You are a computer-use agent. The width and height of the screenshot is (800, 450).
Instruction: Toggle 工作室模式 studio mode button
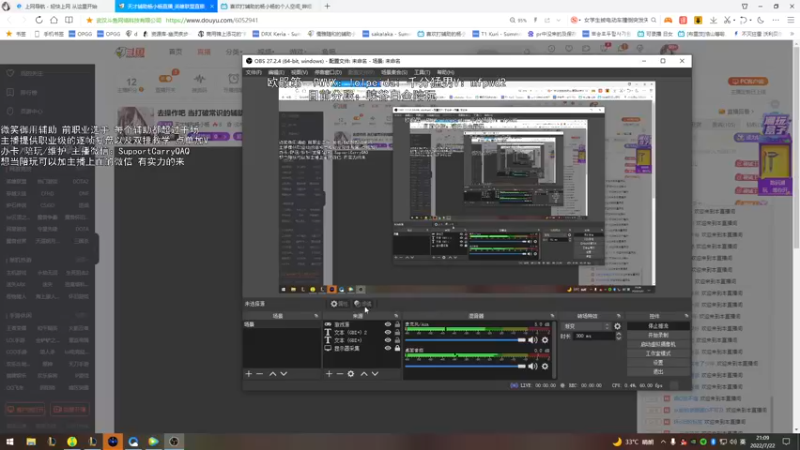658,353
